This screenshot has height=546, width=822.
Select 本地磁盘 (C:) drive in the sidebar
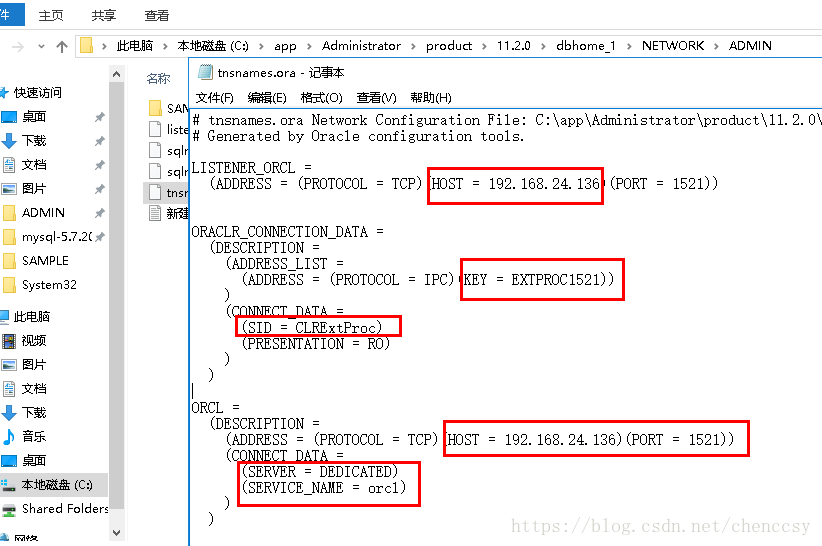56,484
